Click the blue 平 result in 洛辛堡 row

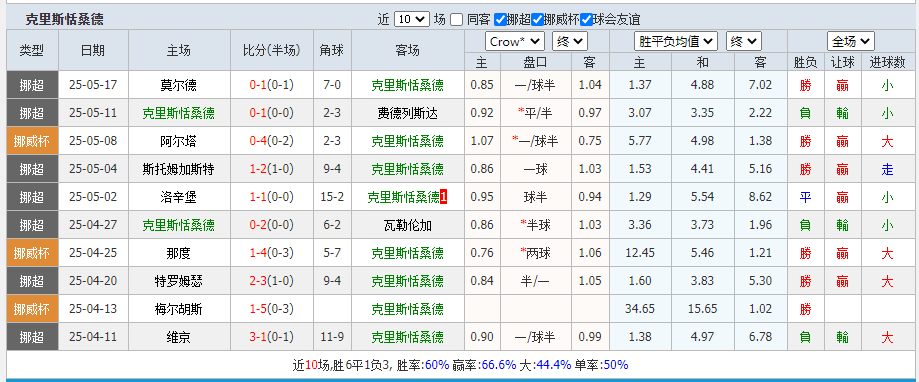point(806,197)
